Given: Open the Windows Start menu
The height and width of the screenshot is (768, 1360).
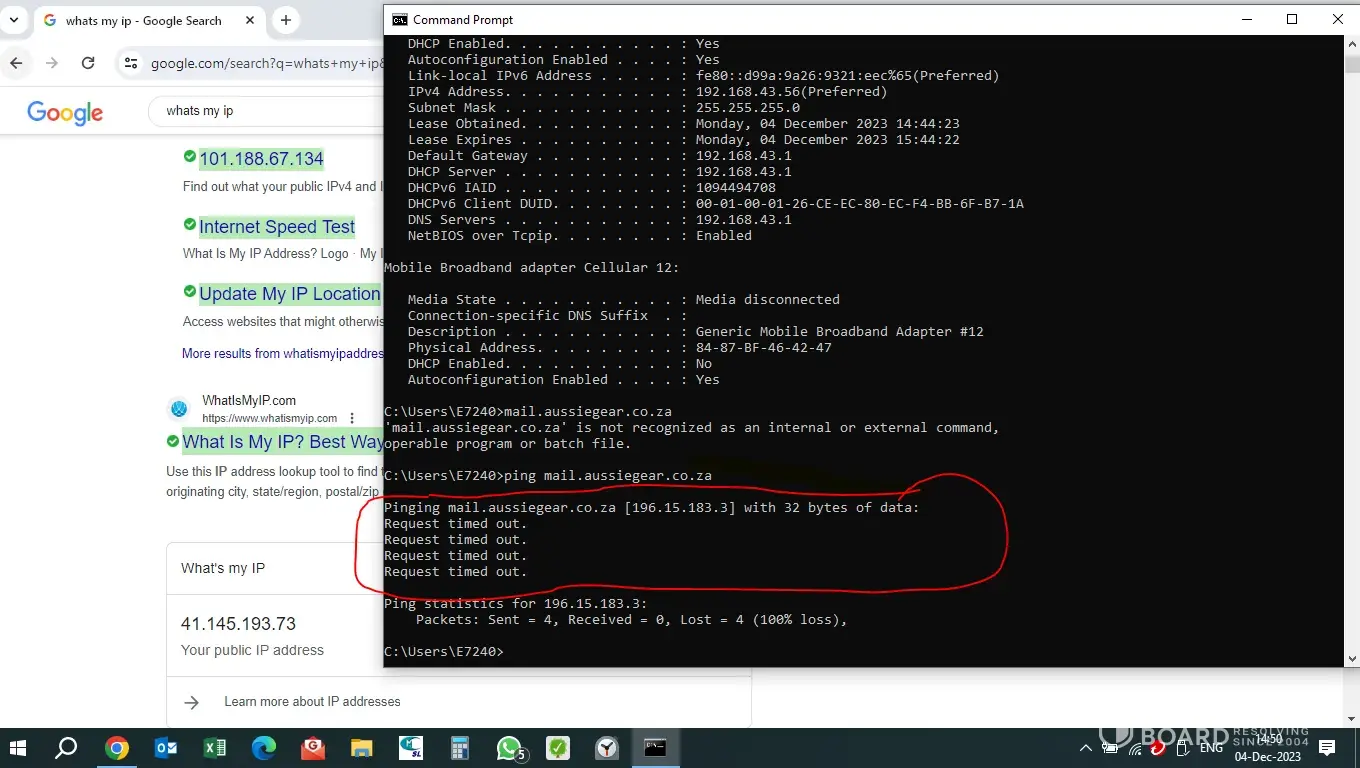Looking at the screenshot, I should click(x=17, y=747).
